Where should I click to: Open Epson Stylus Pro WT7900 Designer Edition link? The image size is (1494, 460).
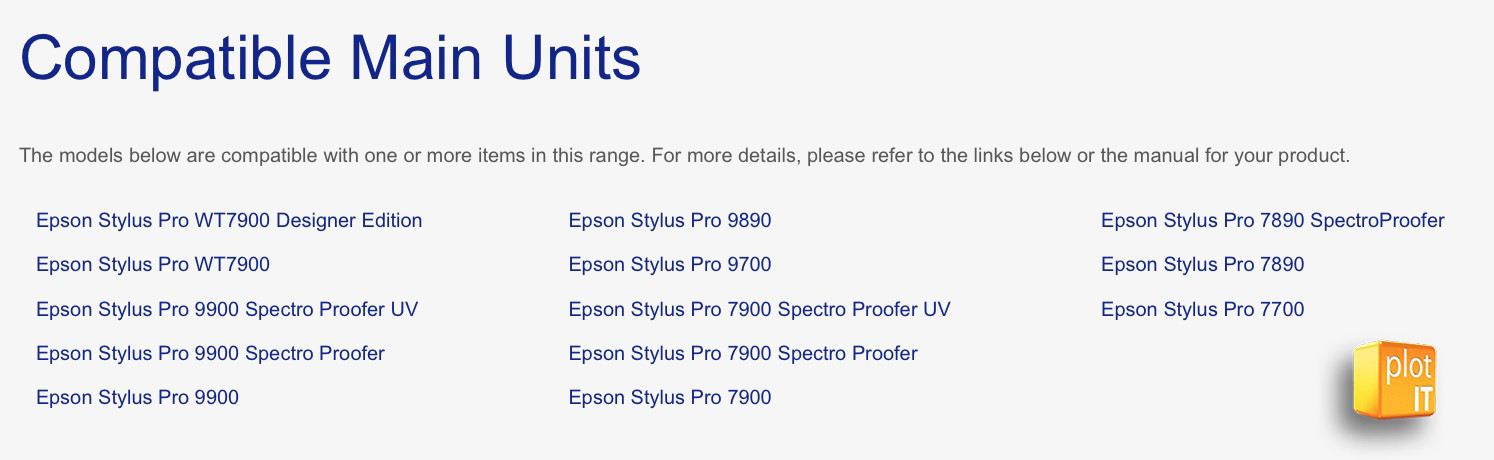click(x=229, y=220)
